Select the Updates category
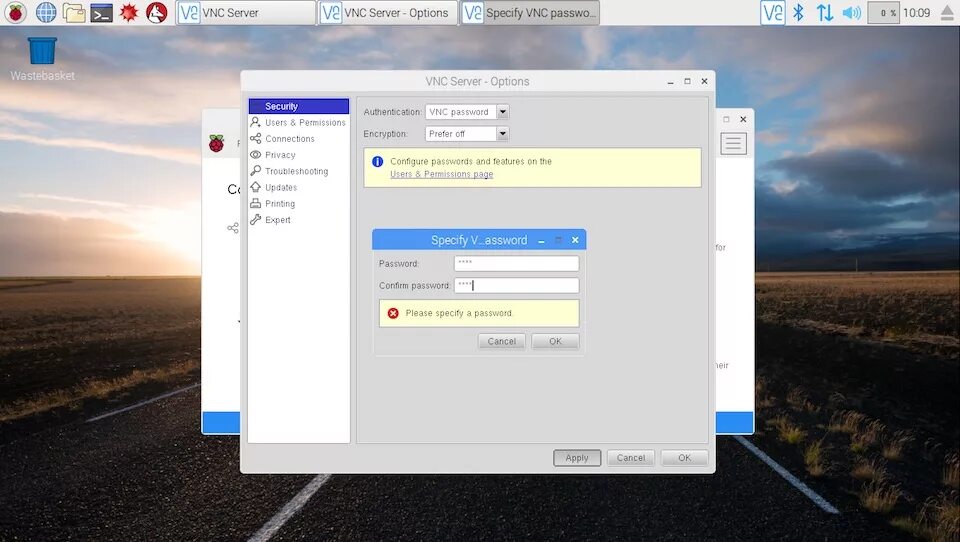Image resolution: width=960 pixels, height=542 pixels. click(x=299, y=187)
